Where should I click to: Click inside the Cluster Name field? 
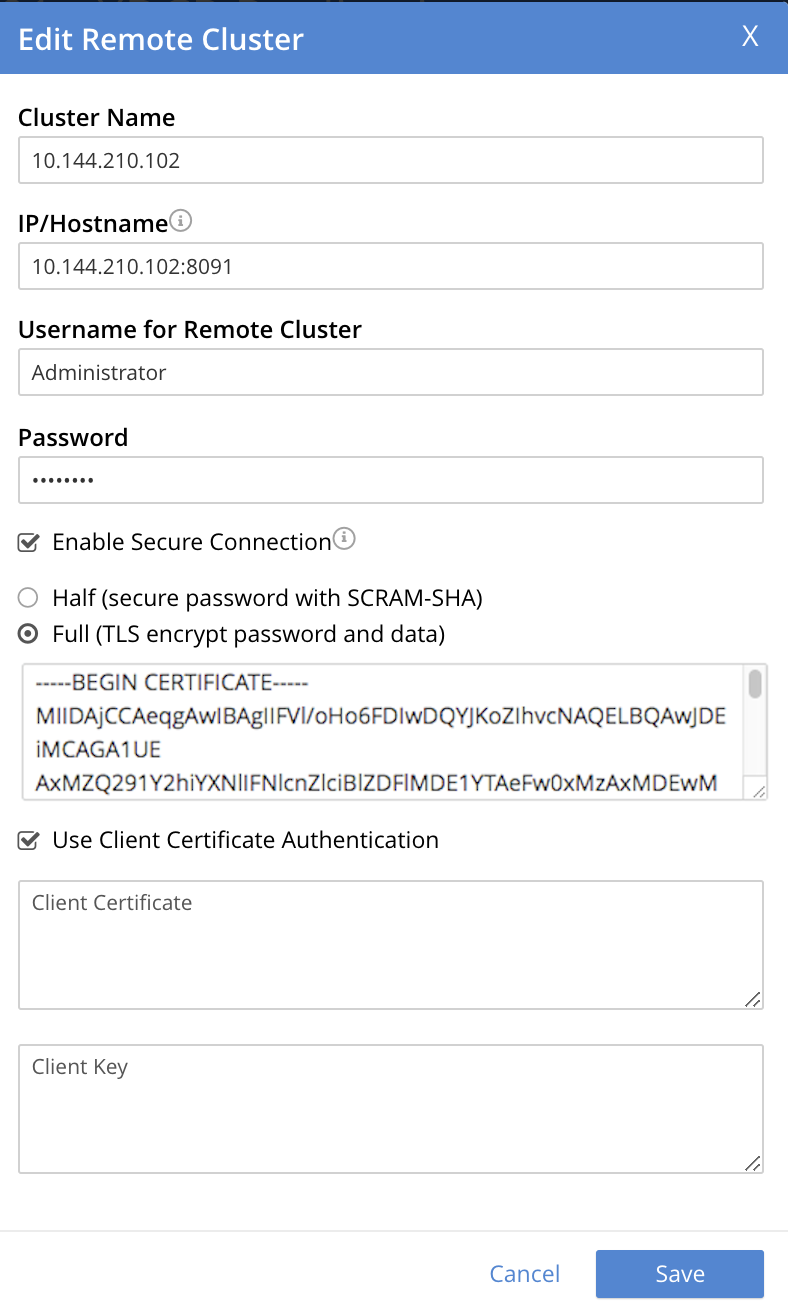point(390,160)
